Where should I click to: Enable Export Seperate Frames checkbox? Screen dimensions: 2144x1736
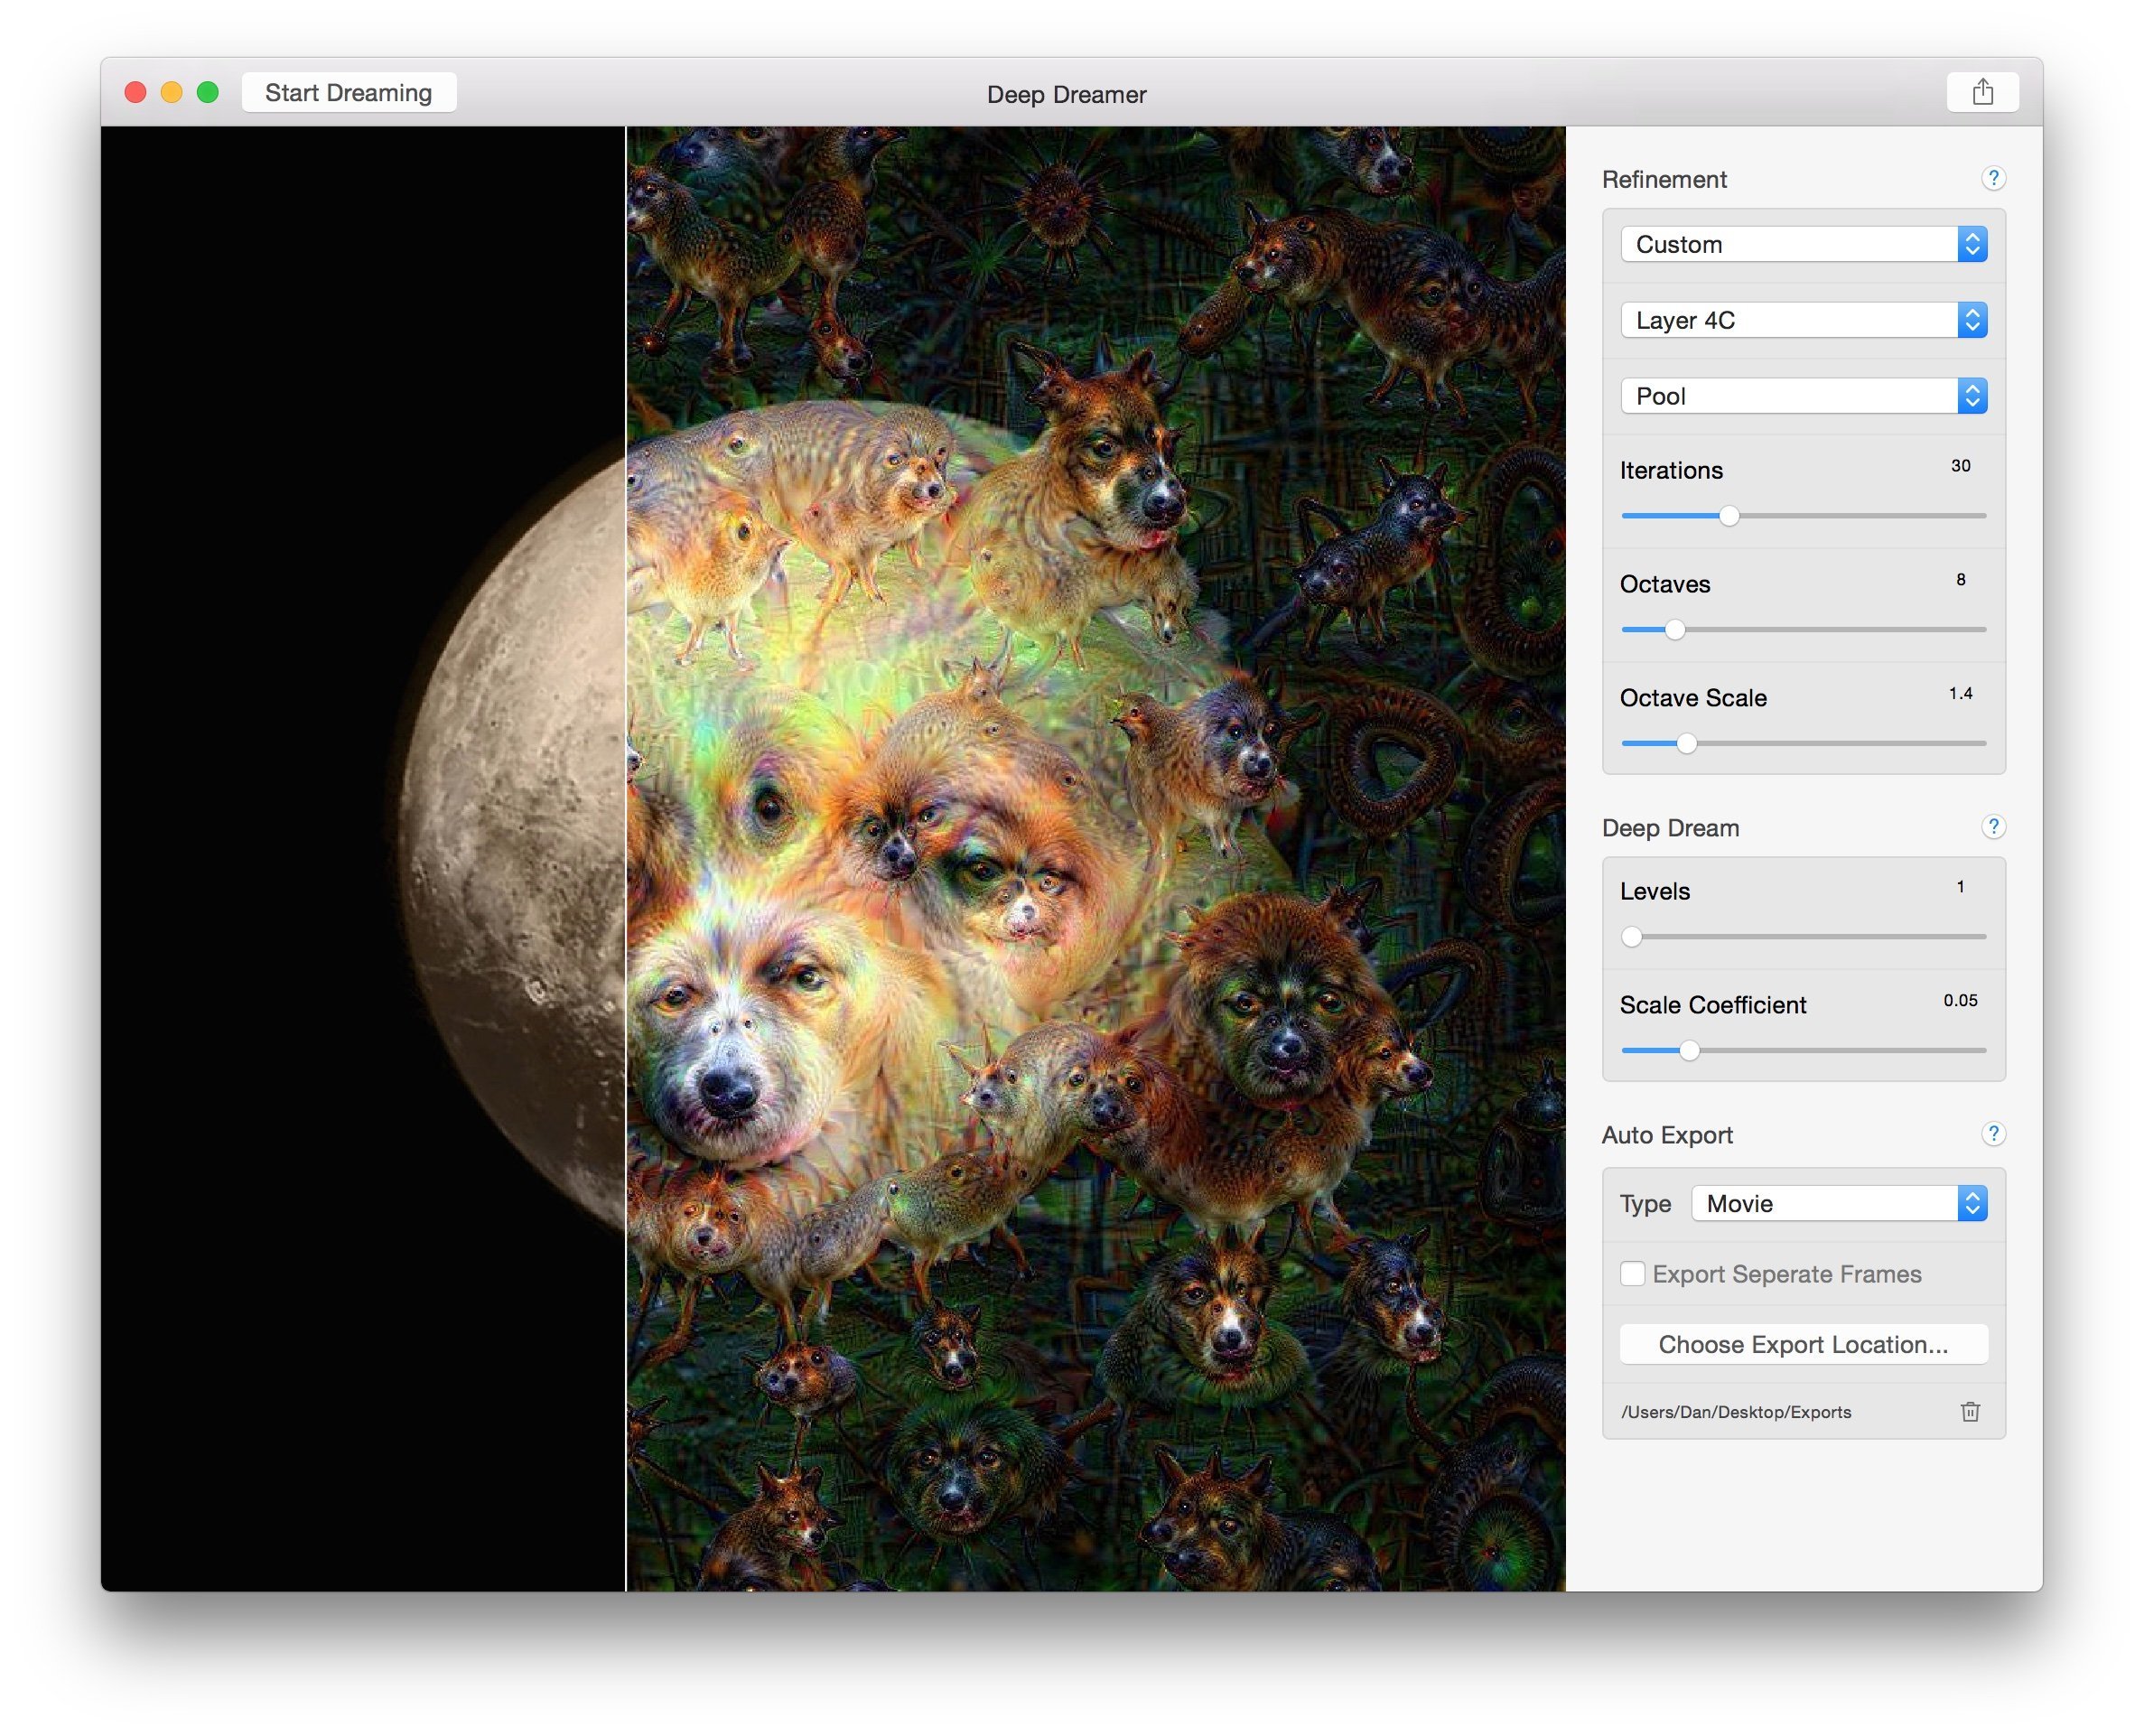click(x=1632, y=1274)
